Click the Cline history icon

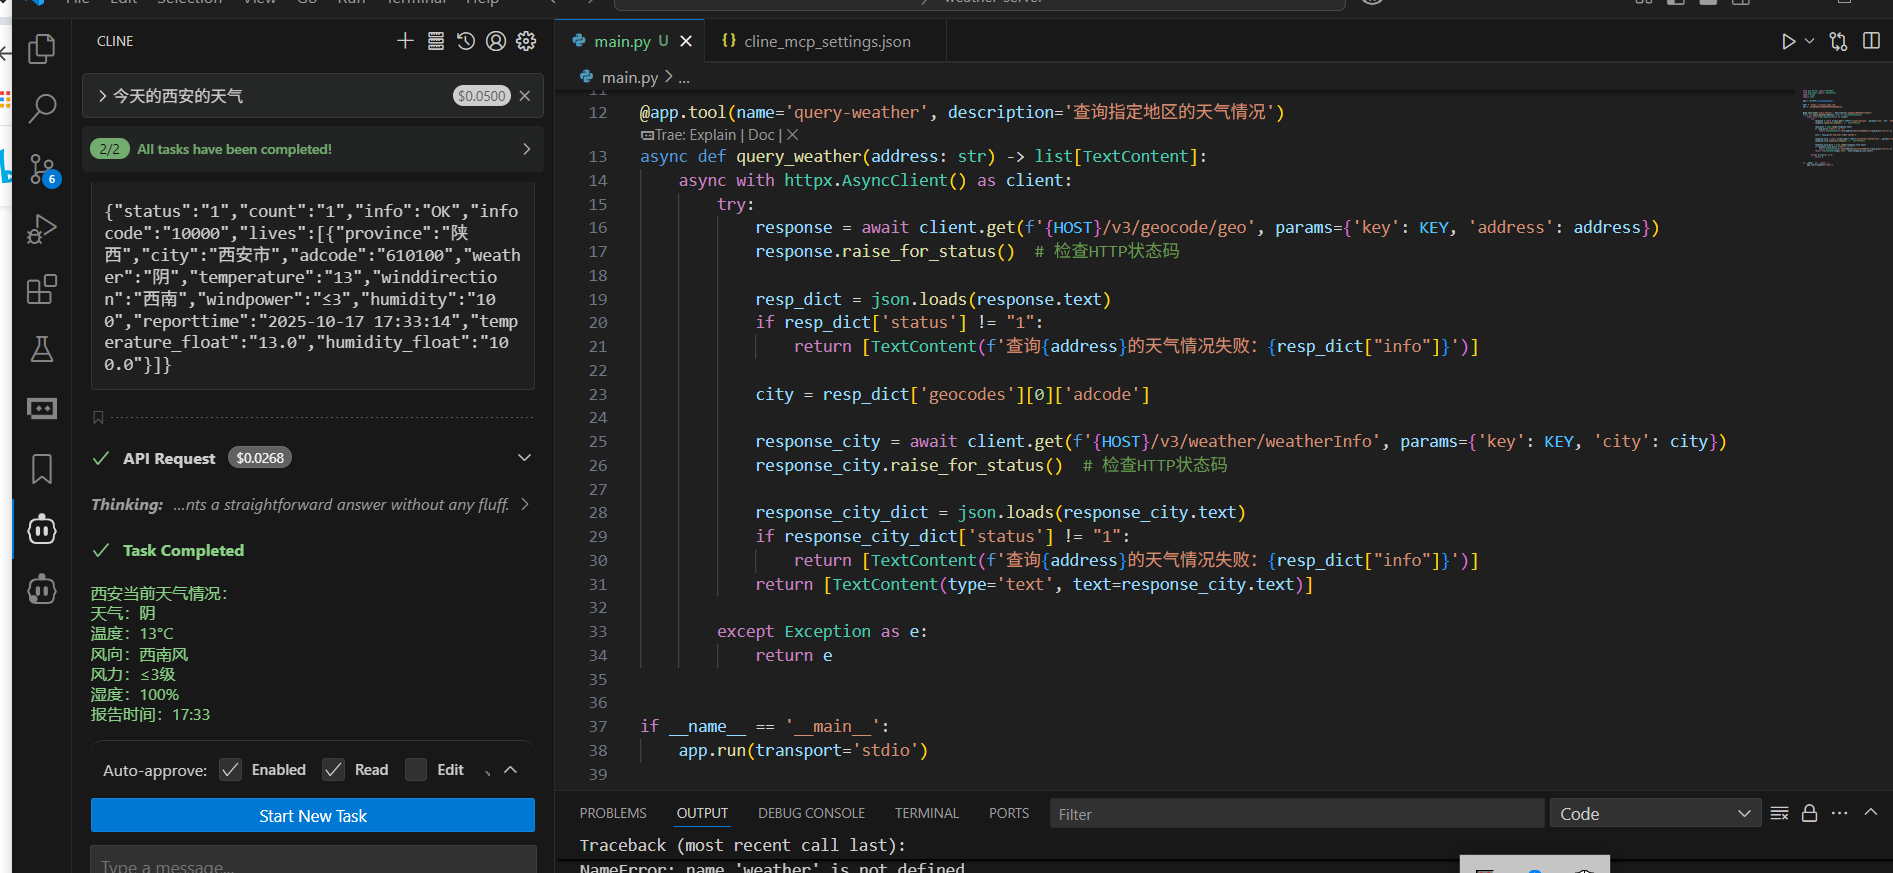pyautogui.click(x=466, y=41)
